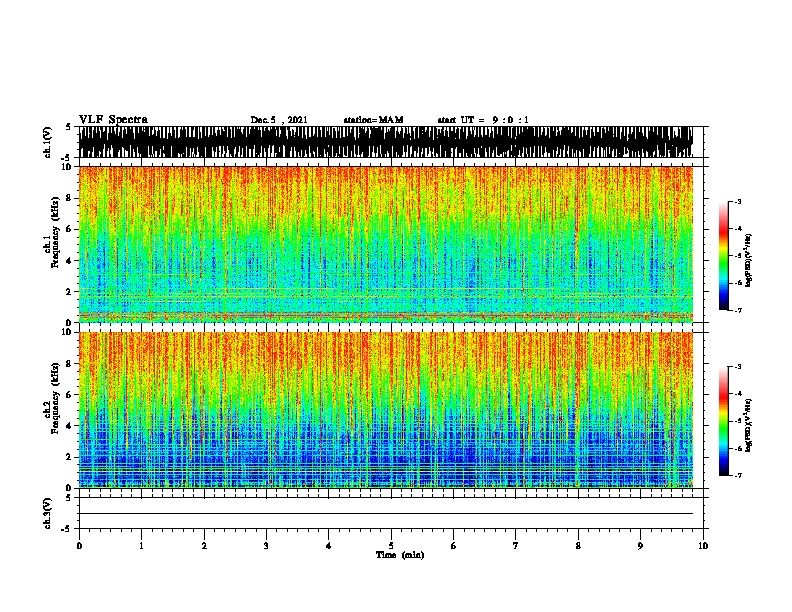Click the ch.2 frequency axis tick "2"
The image size is (792, 612).
click(x=70, y=457)
